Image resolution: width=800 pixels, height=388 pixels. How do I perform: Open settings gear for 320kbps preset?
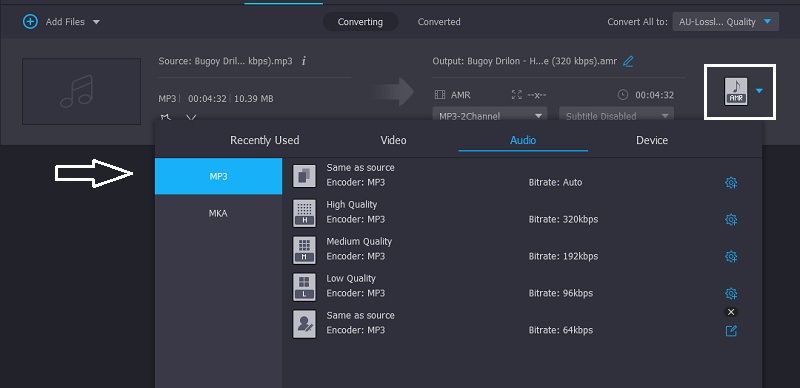tap(731, 220)
